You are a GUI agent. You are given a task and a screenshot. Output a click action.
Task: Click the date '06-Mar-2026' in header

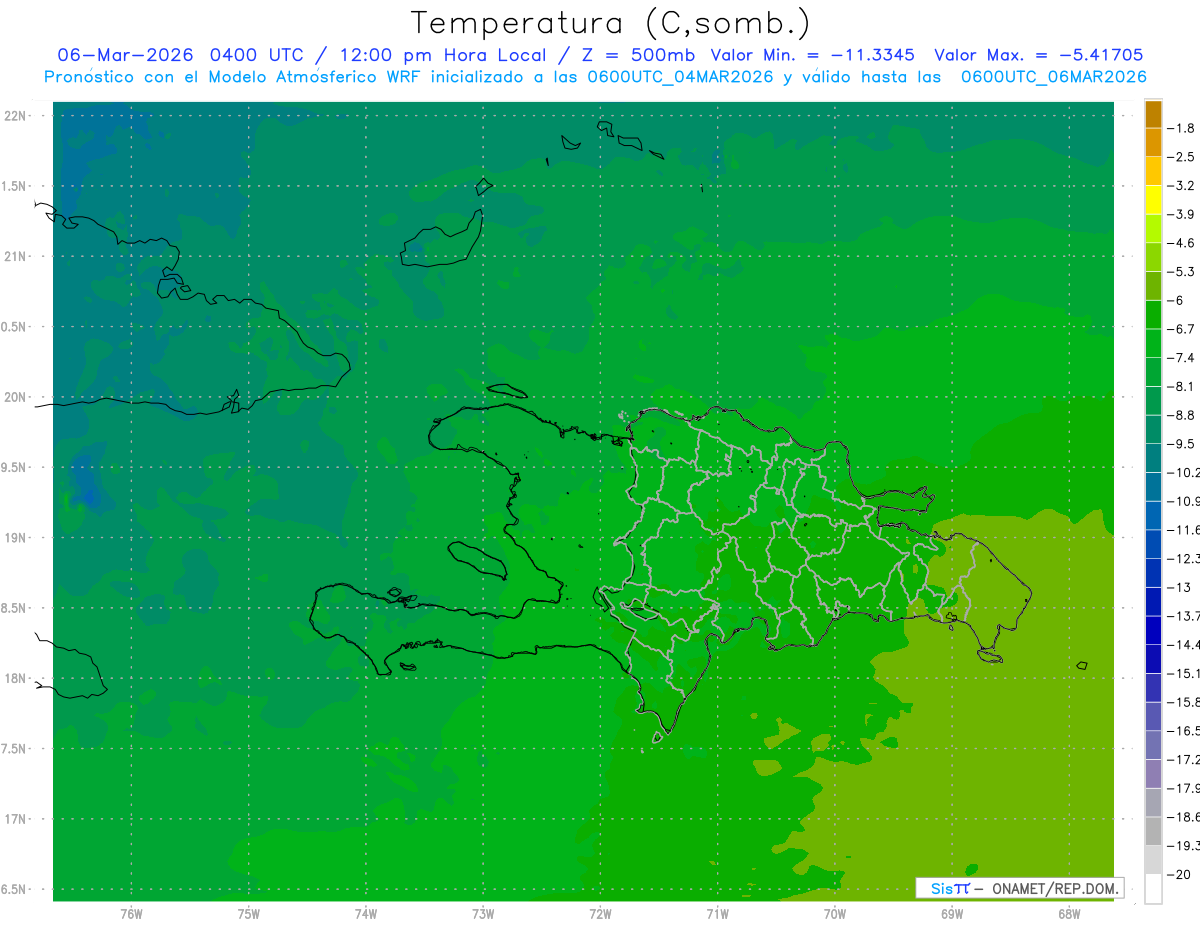tap(126, 55)
